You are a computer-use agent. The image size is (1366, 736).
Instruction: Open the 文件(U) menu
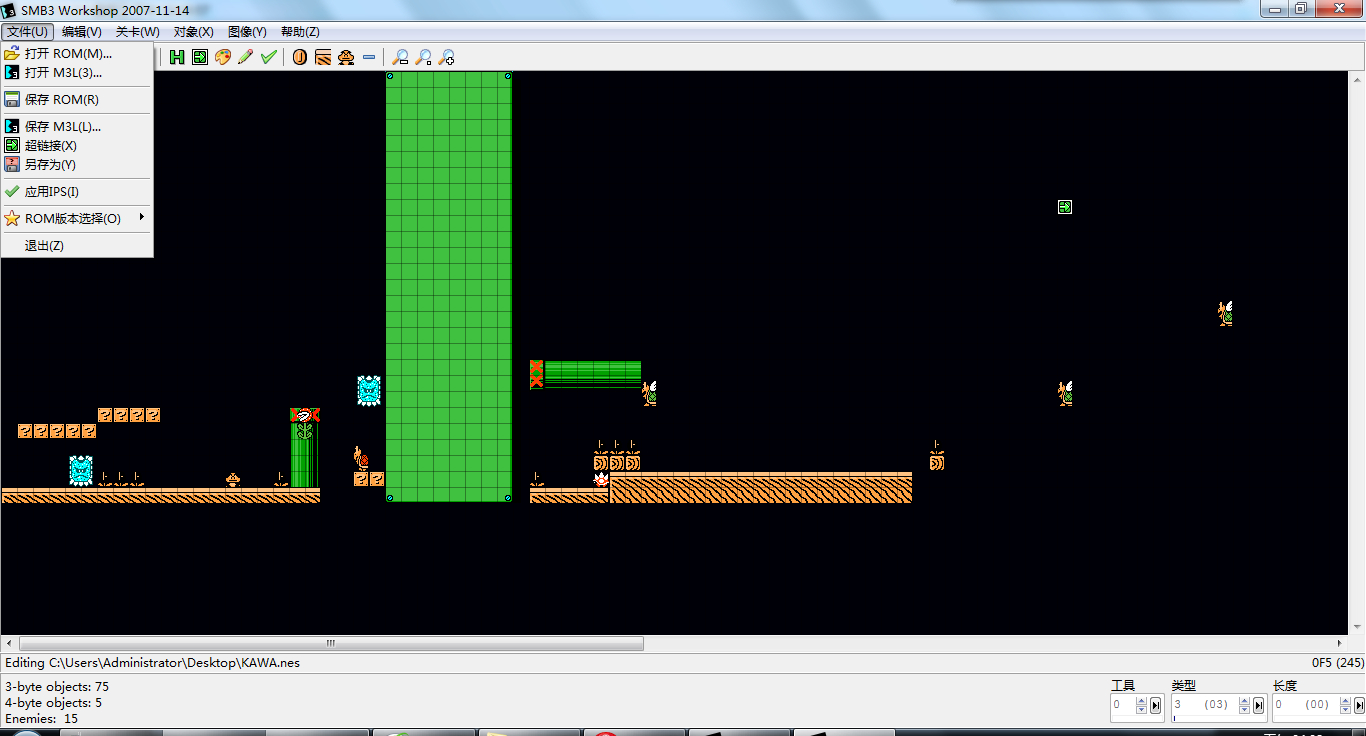point(27,32)
